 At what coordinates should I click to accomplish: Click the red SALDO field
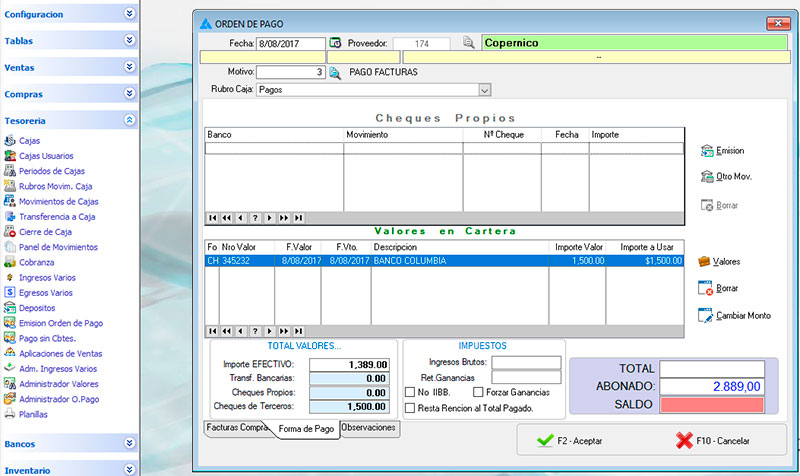[713, 403]
